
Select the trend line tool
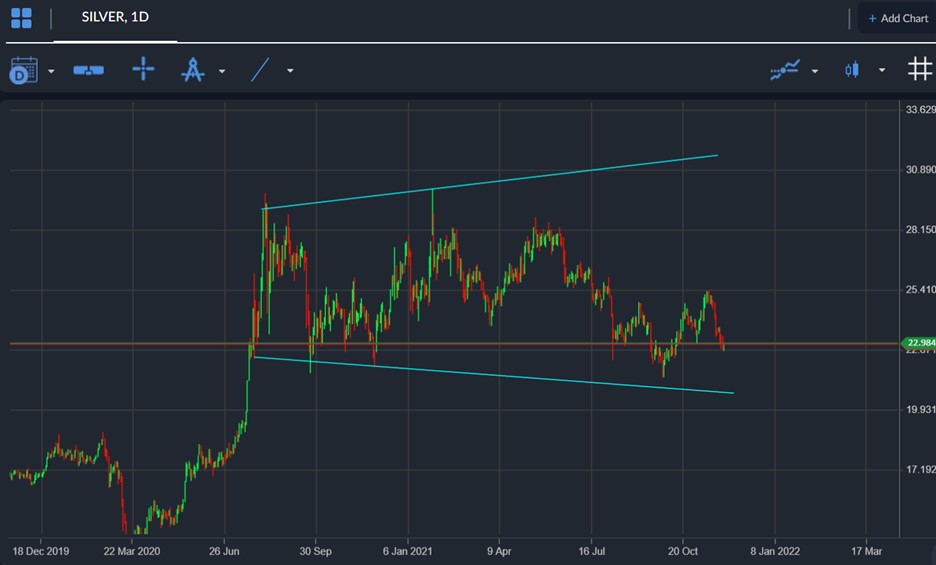point(260,70)
